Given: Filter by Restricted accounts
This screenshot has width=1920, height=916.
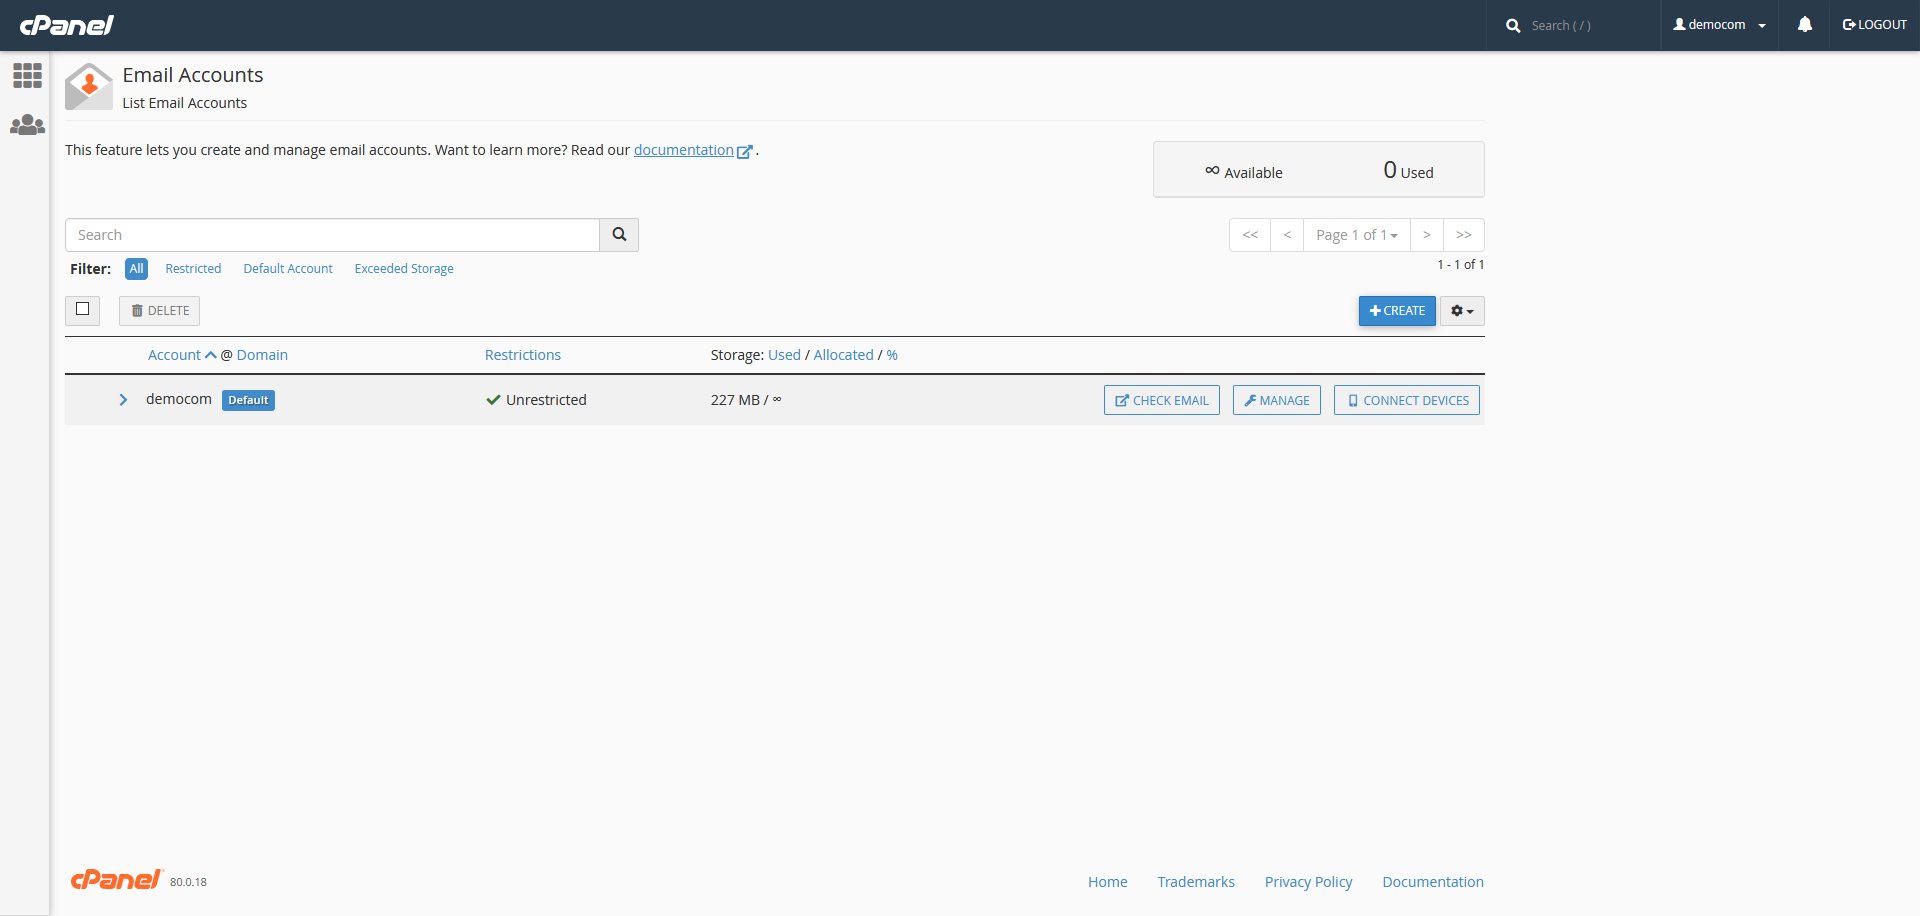Looking at the screenshot, I should 193,269.
